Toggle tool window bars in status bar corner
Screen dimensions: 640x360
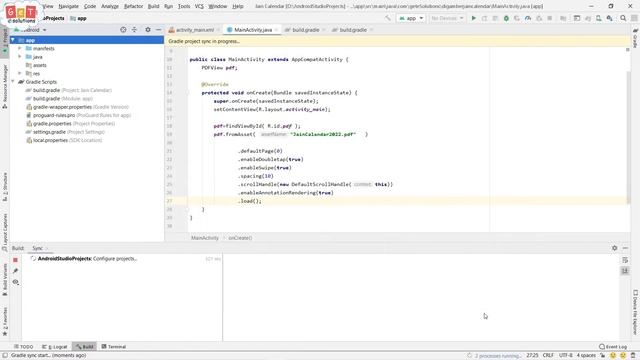(4, 356)
